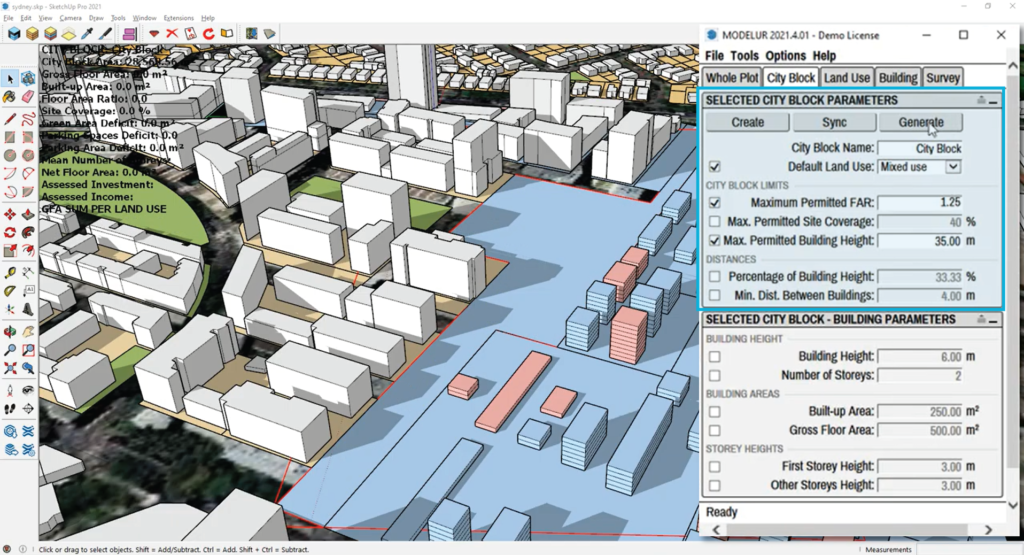
Task: Click the Zoom Extents tool
Action: (x=10, y=368)
